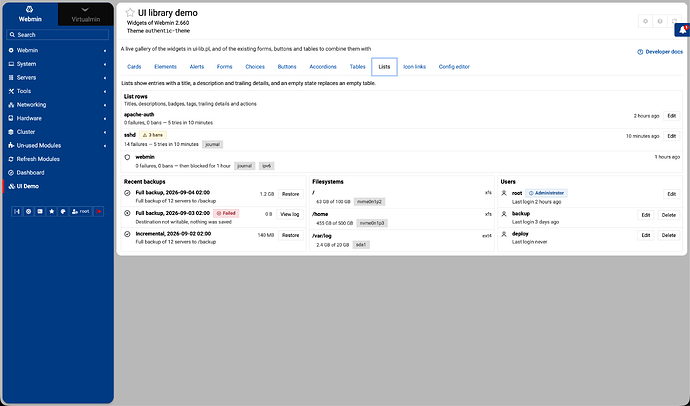Viewport: 690px width, 406px height.
Task: Open the Accordions tab
Action: click(323, 67)
